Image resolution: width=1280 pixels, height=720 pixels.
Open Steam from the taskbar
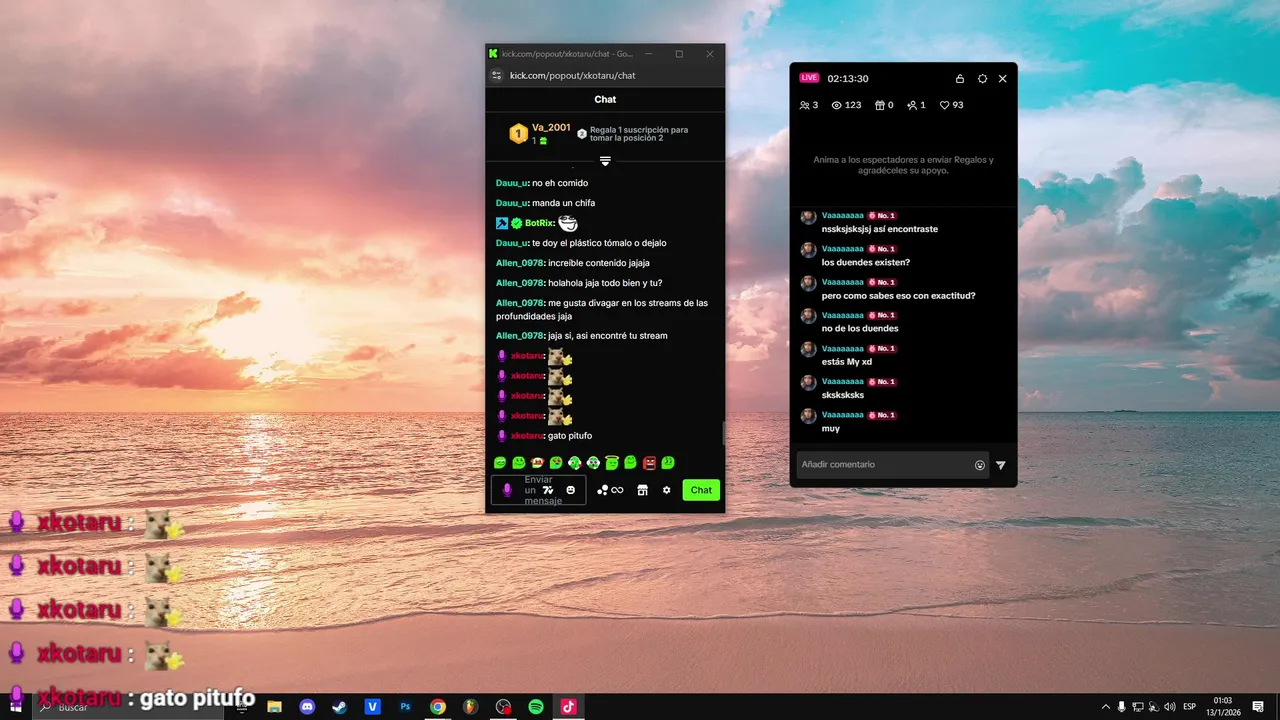click(340, 707)
